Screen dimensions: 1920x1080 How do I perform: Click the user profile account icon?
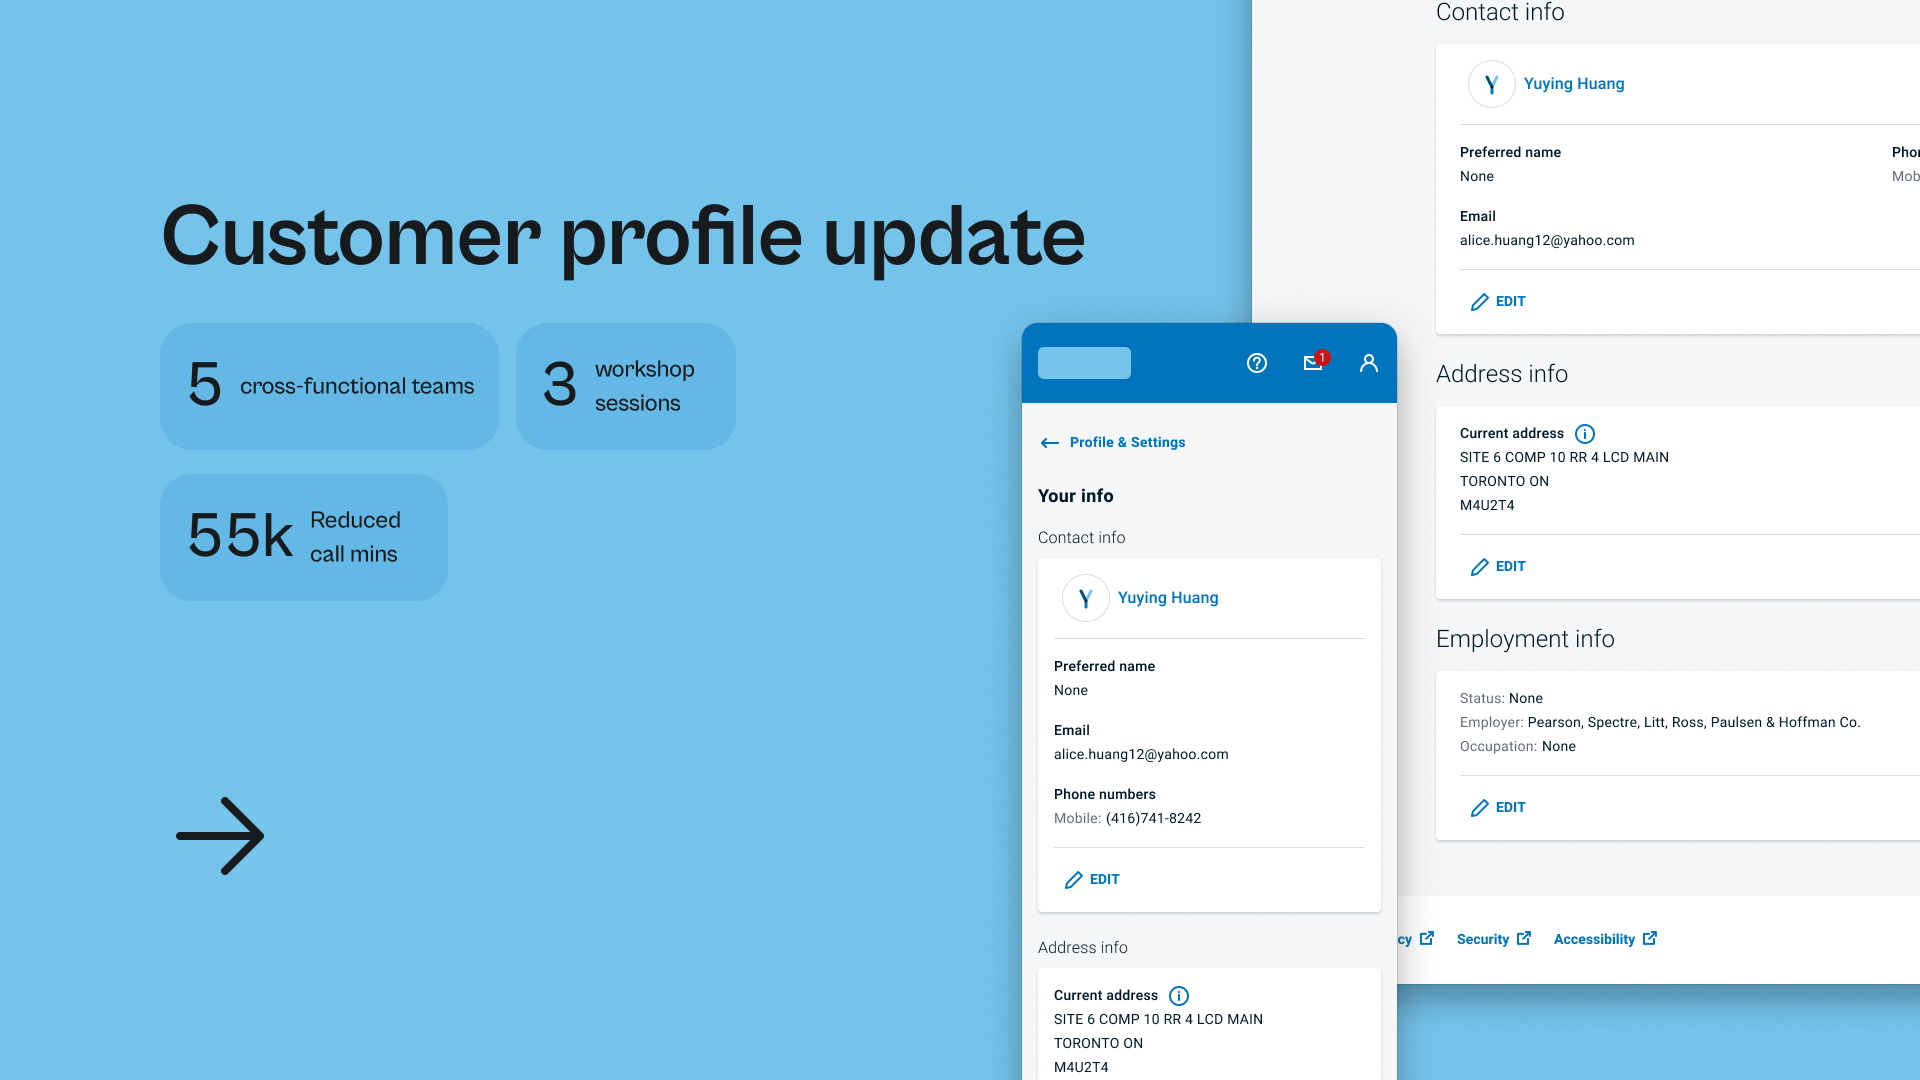click(1367, 363)
